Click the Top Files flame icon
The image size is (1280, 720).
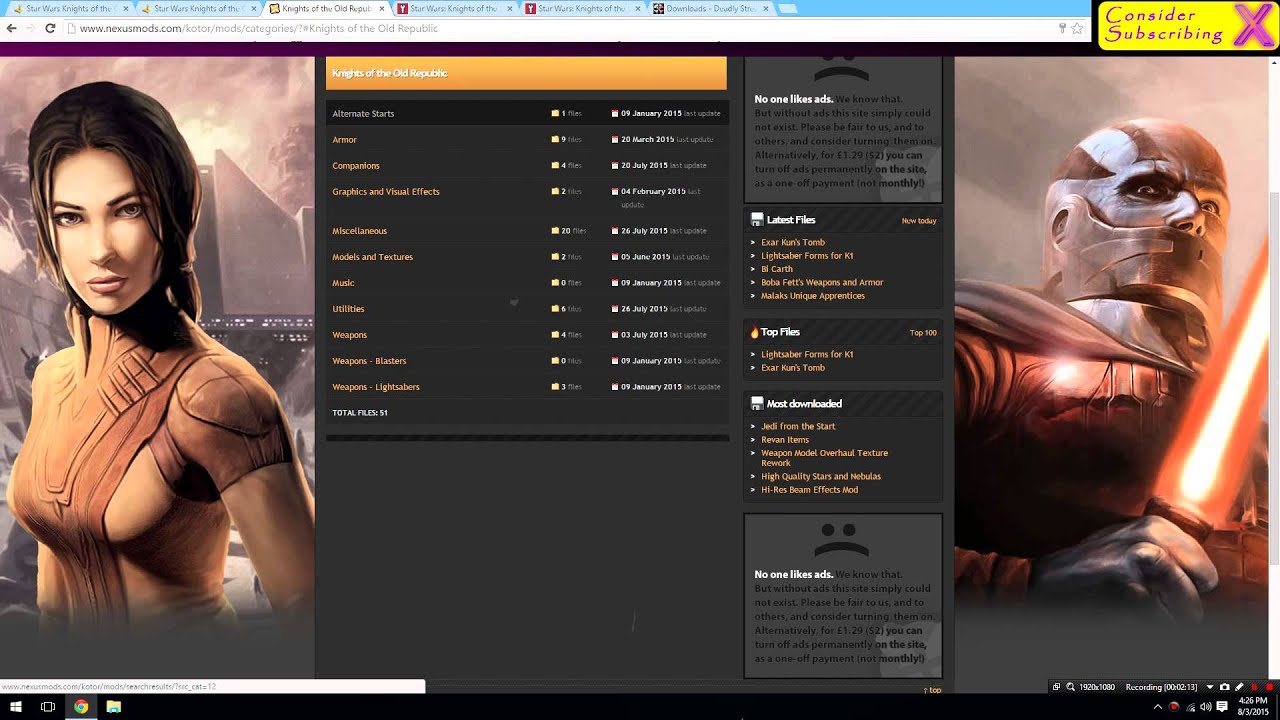(x=755, y=332)
